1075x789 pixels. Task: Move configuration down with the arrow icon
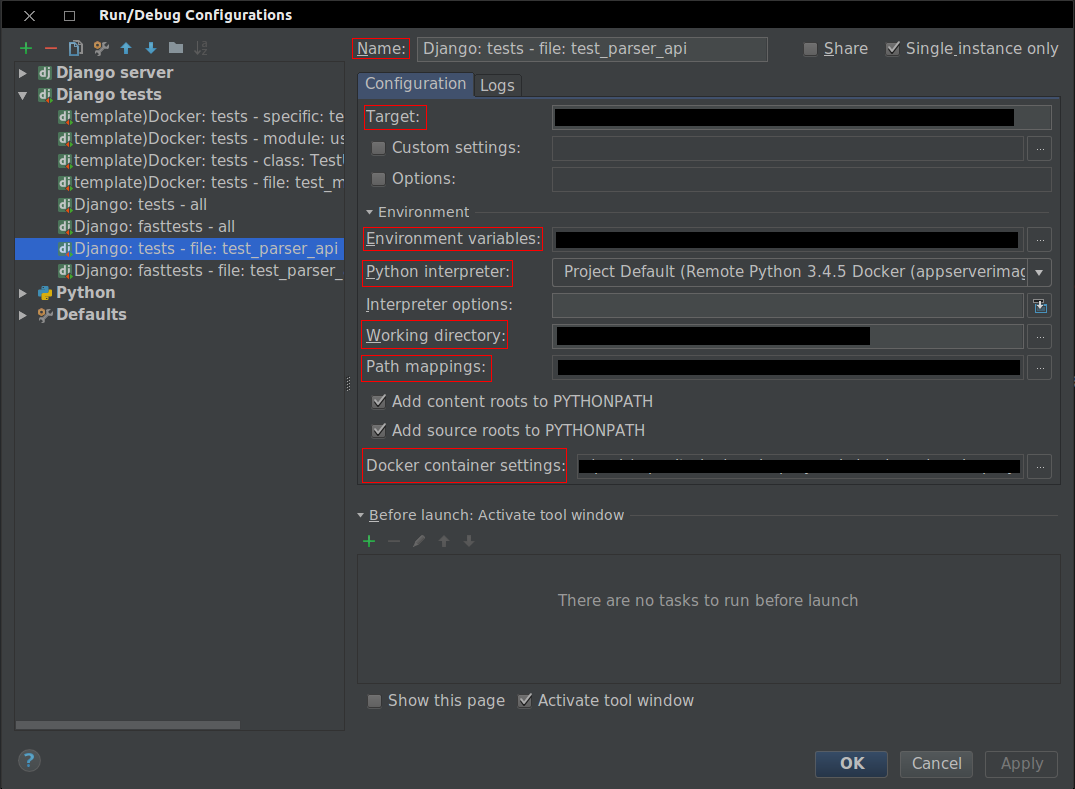(151, 48)
